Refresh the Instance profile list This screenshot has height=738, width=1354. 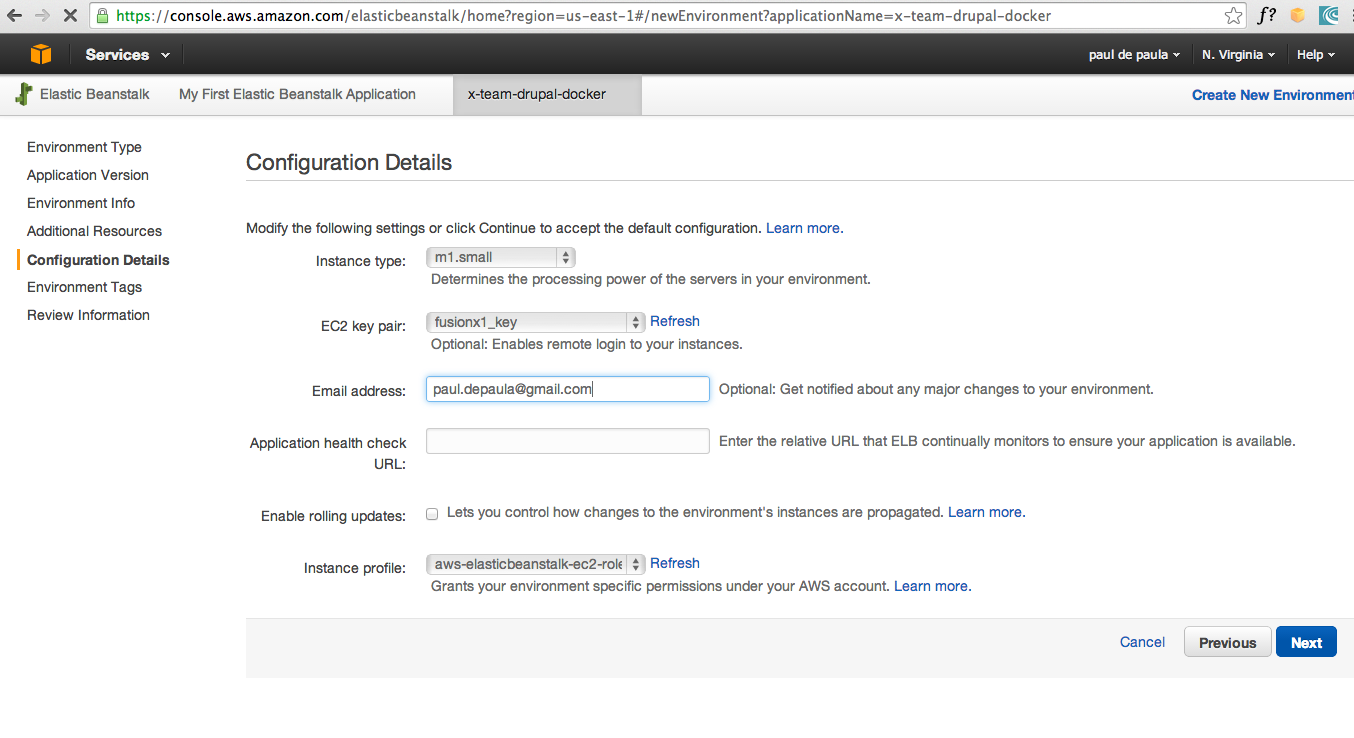[x=675, y=563]
